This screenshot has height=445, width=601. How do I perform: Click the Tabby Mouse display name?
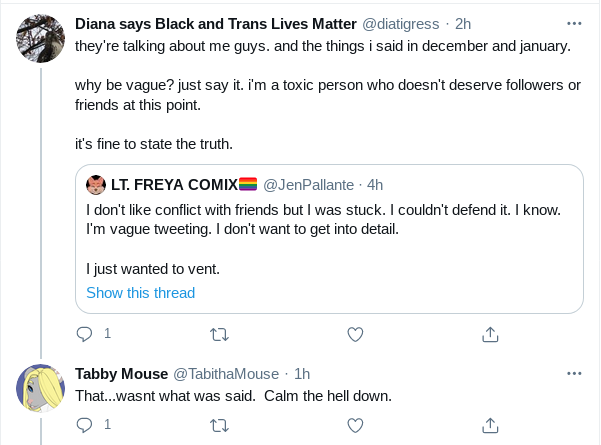click(122, 374)
